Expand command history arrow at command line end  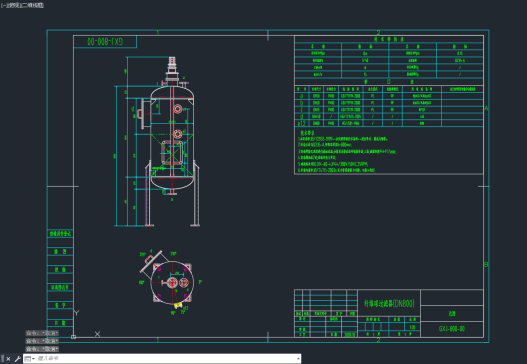(298, 359)
